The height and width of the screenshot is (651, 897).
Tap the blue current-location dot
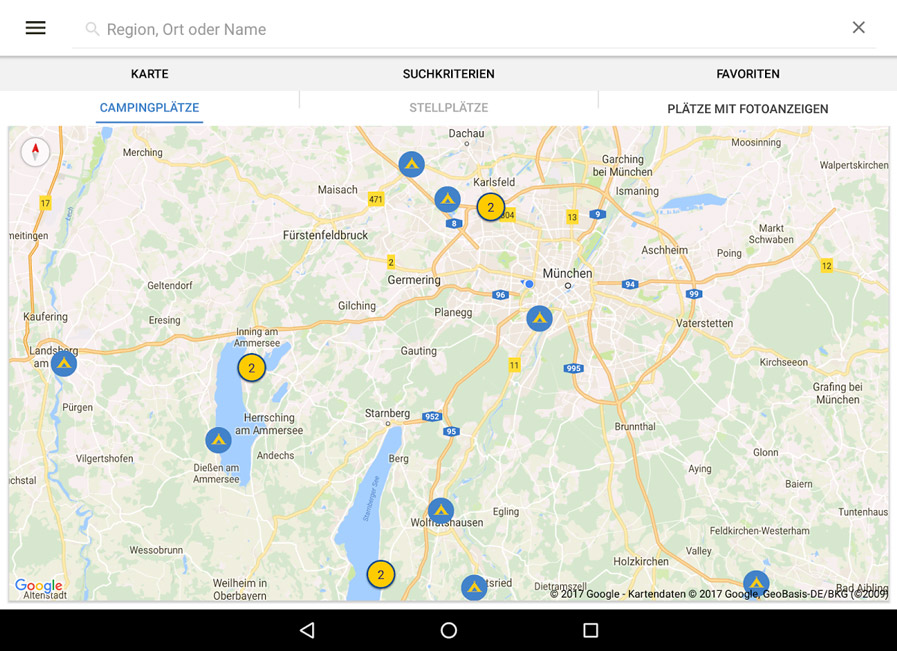[529, 284]
